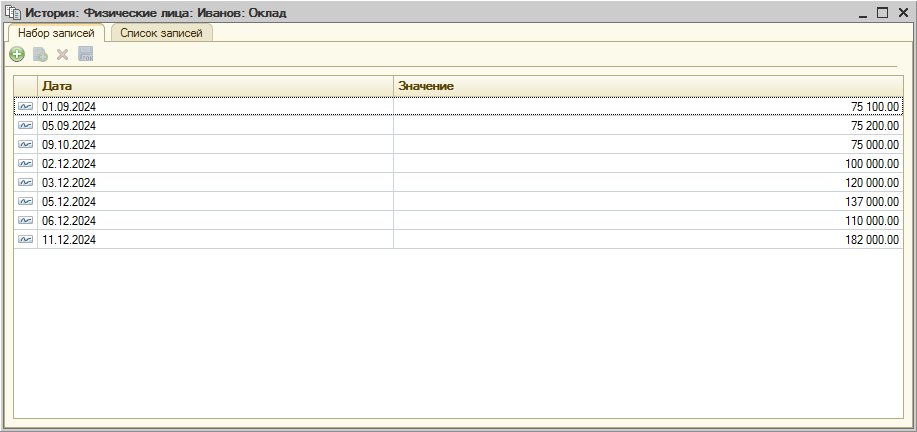Sort by the Дата column header
917x432 pixels.
click(x=215, y=86)
